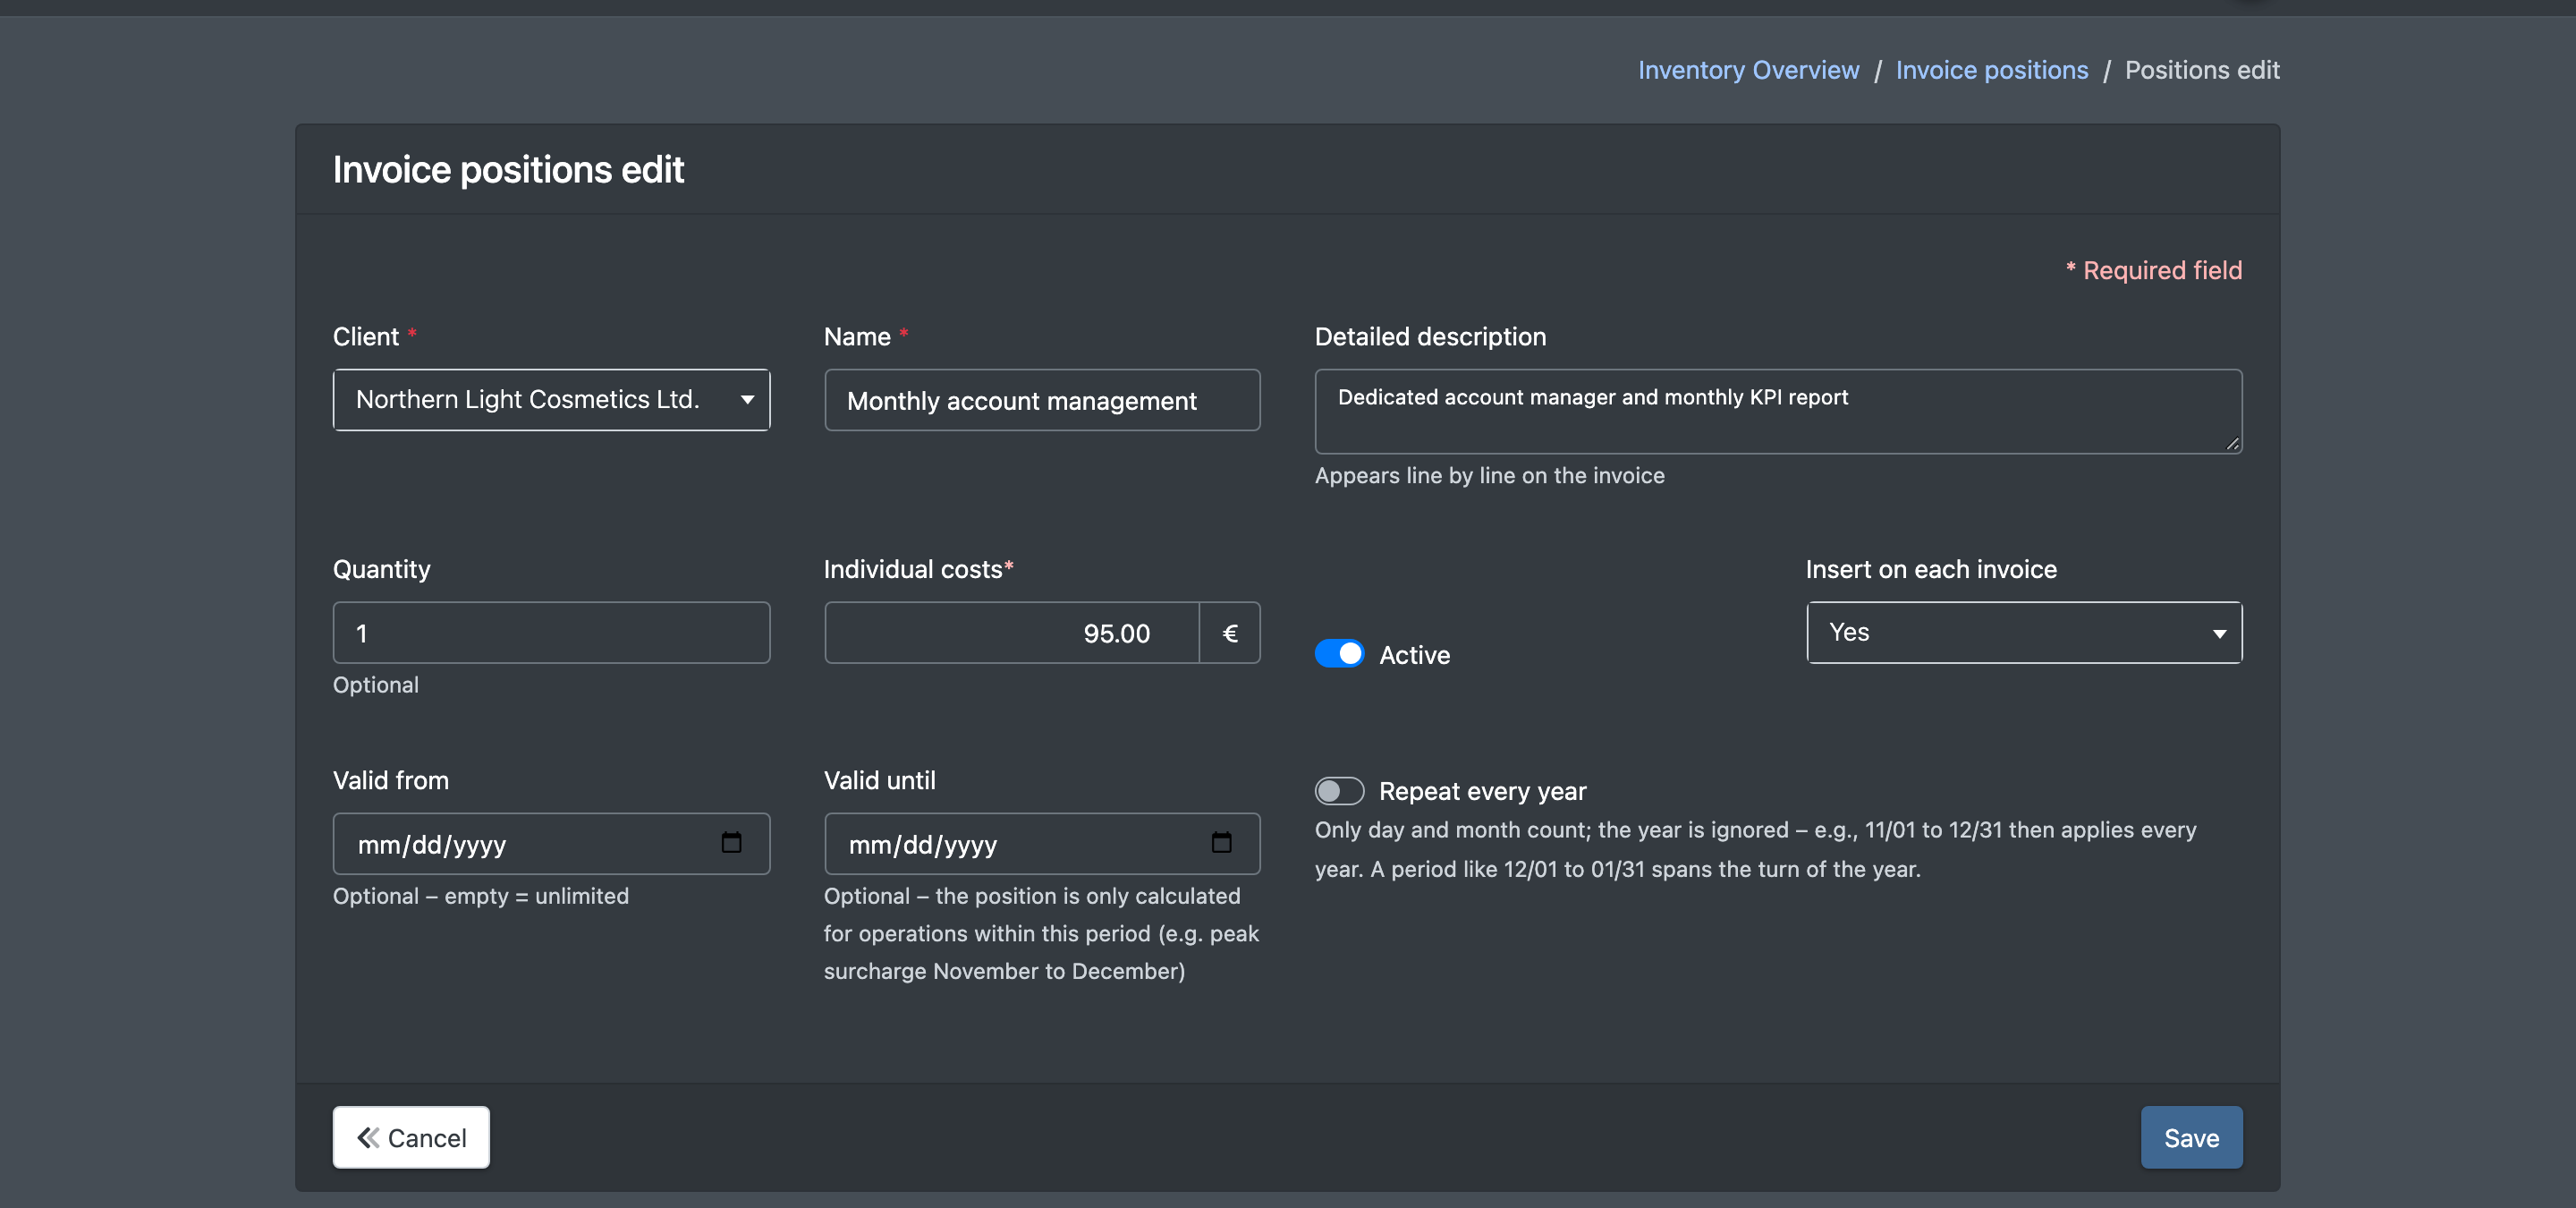Open the Valid from calendar picker icon
Image resolution: width=2576 pixels, height=1208 pixels.
731,843
